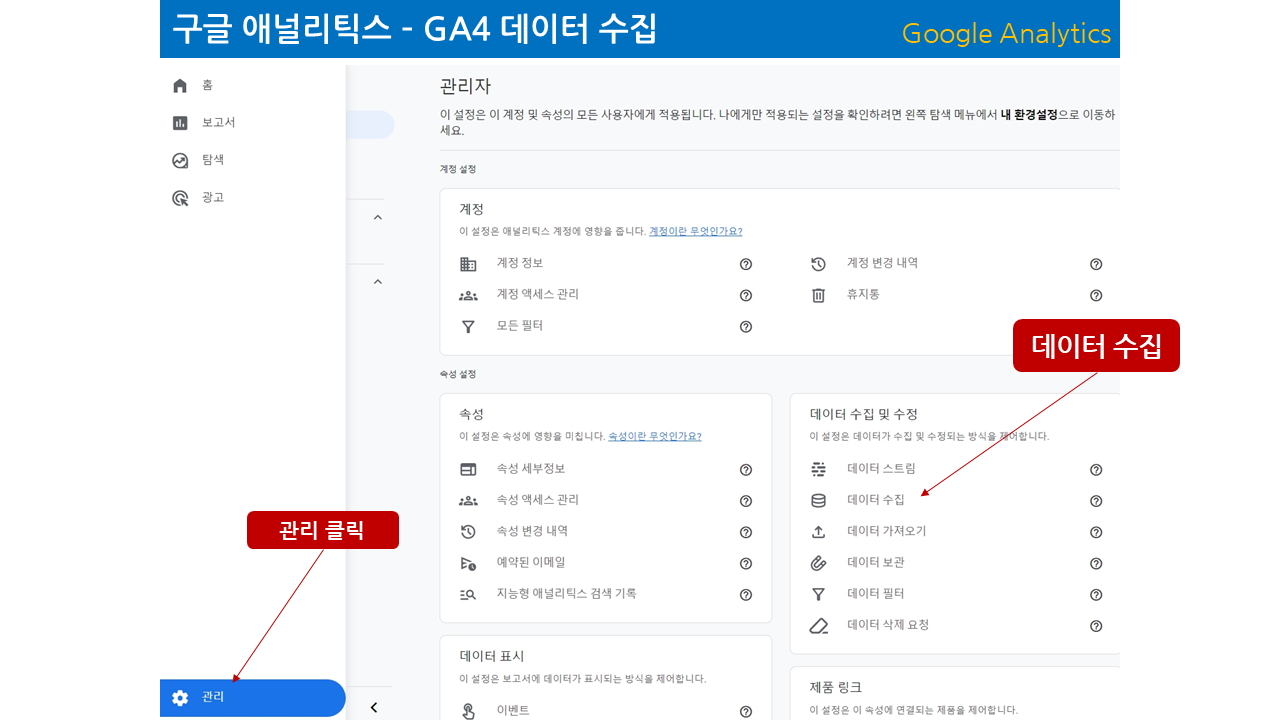Screen dimensions: 1280x720
Task: Open 데이터 삭제 요청
Action: [x=888, y=624]
